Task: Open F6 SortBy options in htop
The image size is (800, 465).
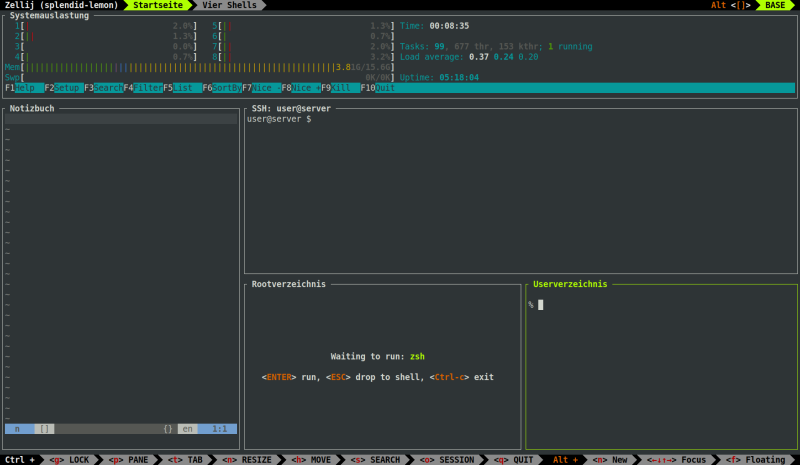Action: click(225, 88)
